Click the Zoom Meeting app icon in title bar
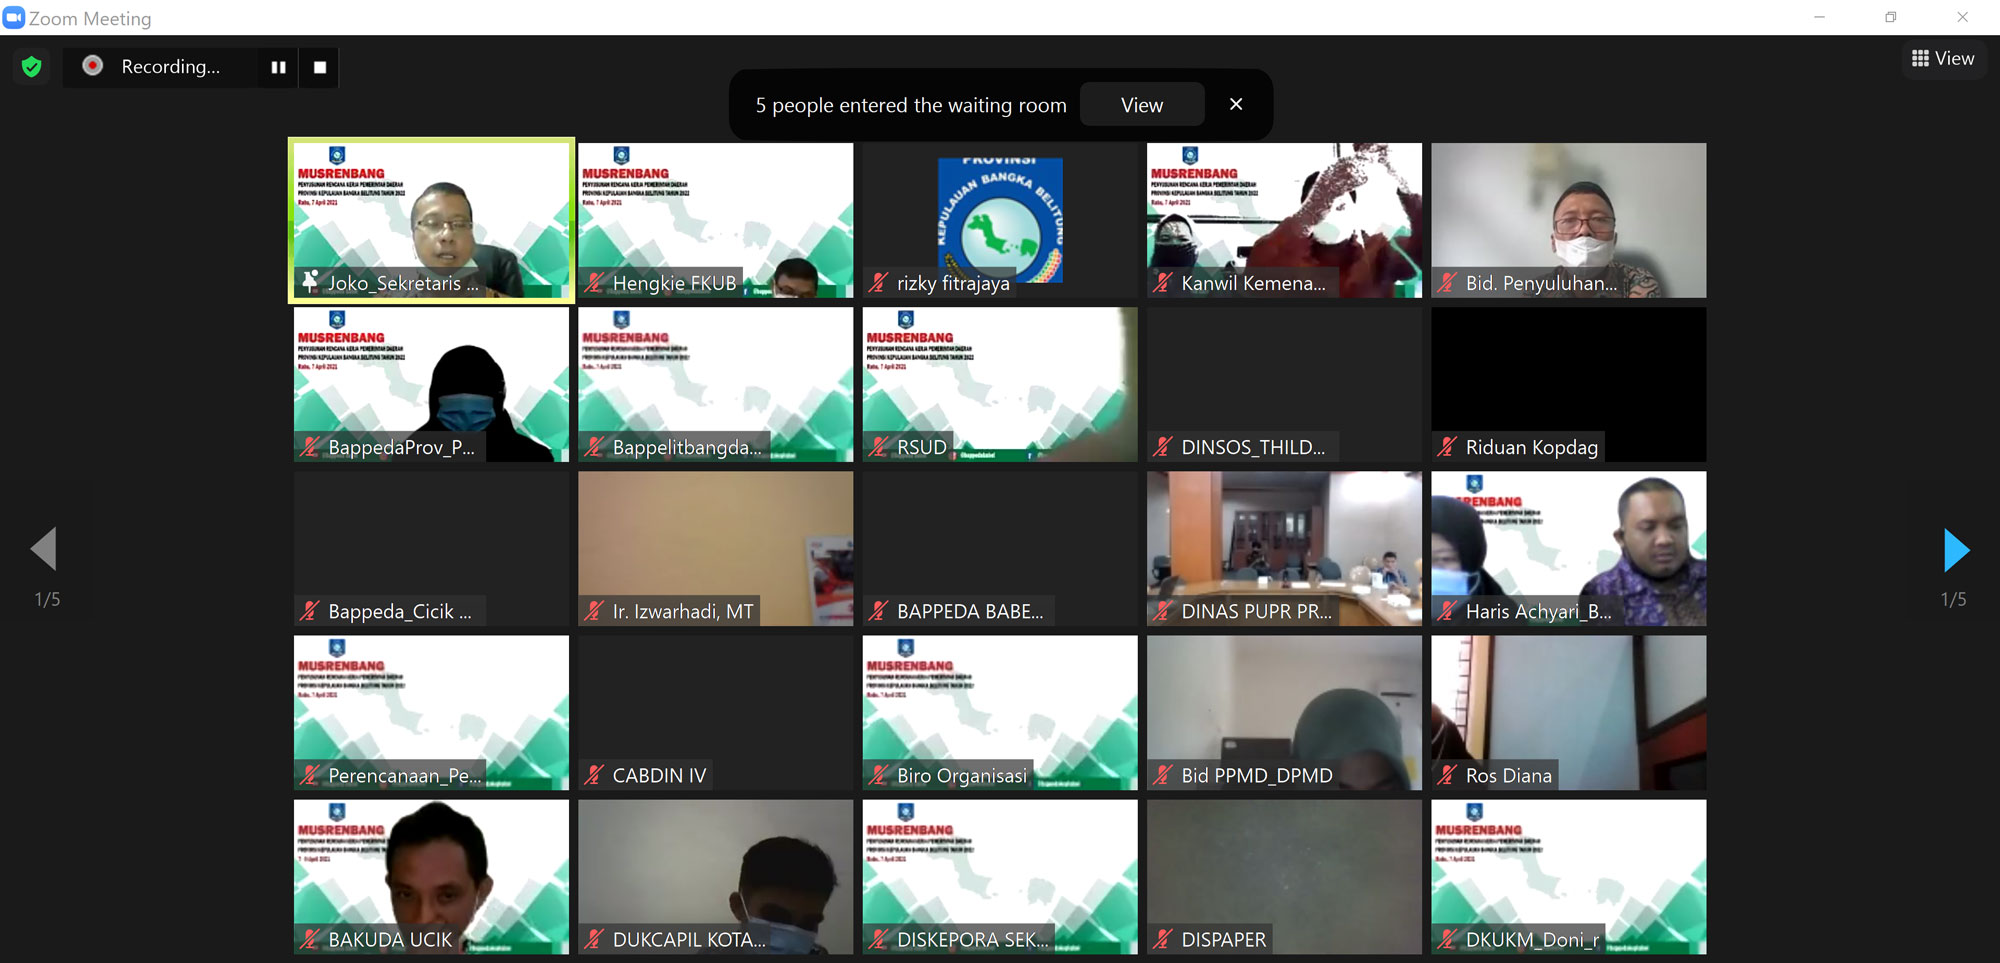2000x963 pixels. tap(14, 18)
